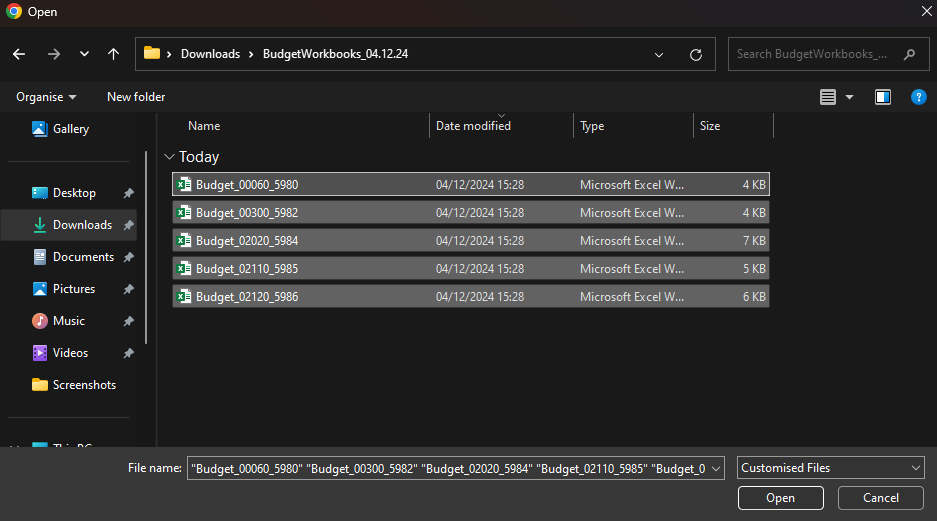The height and width of the screenshot is (521, 937).
Task: Click the view layout icon
Action: pos(828,97)
